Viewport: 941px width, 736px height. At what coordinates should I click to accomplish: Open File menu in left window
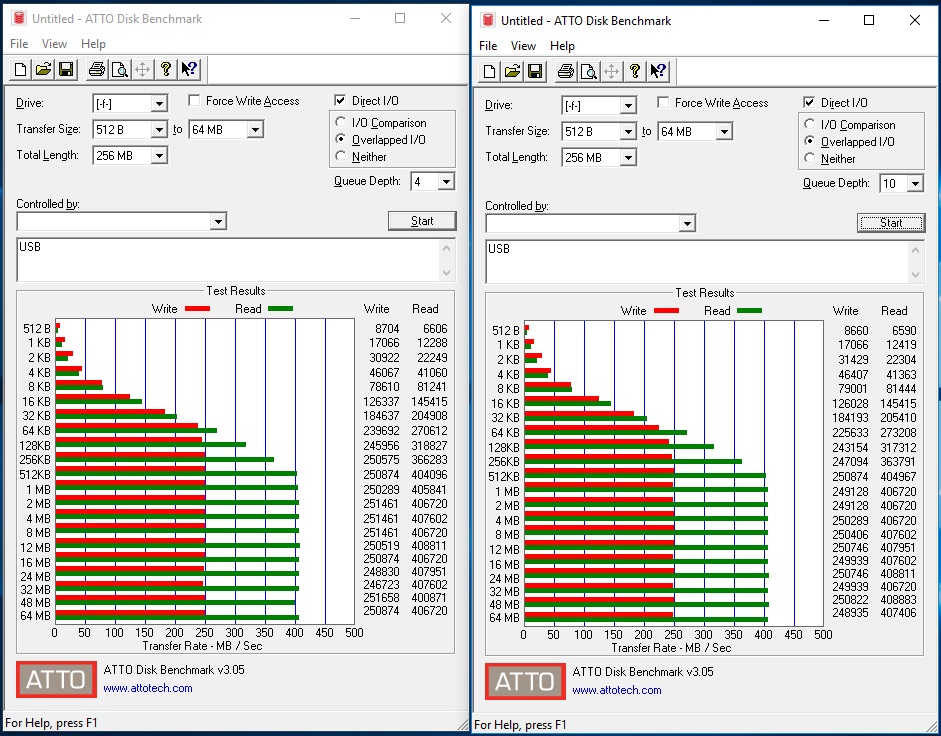pyautogui.click(x=19, y=43)
